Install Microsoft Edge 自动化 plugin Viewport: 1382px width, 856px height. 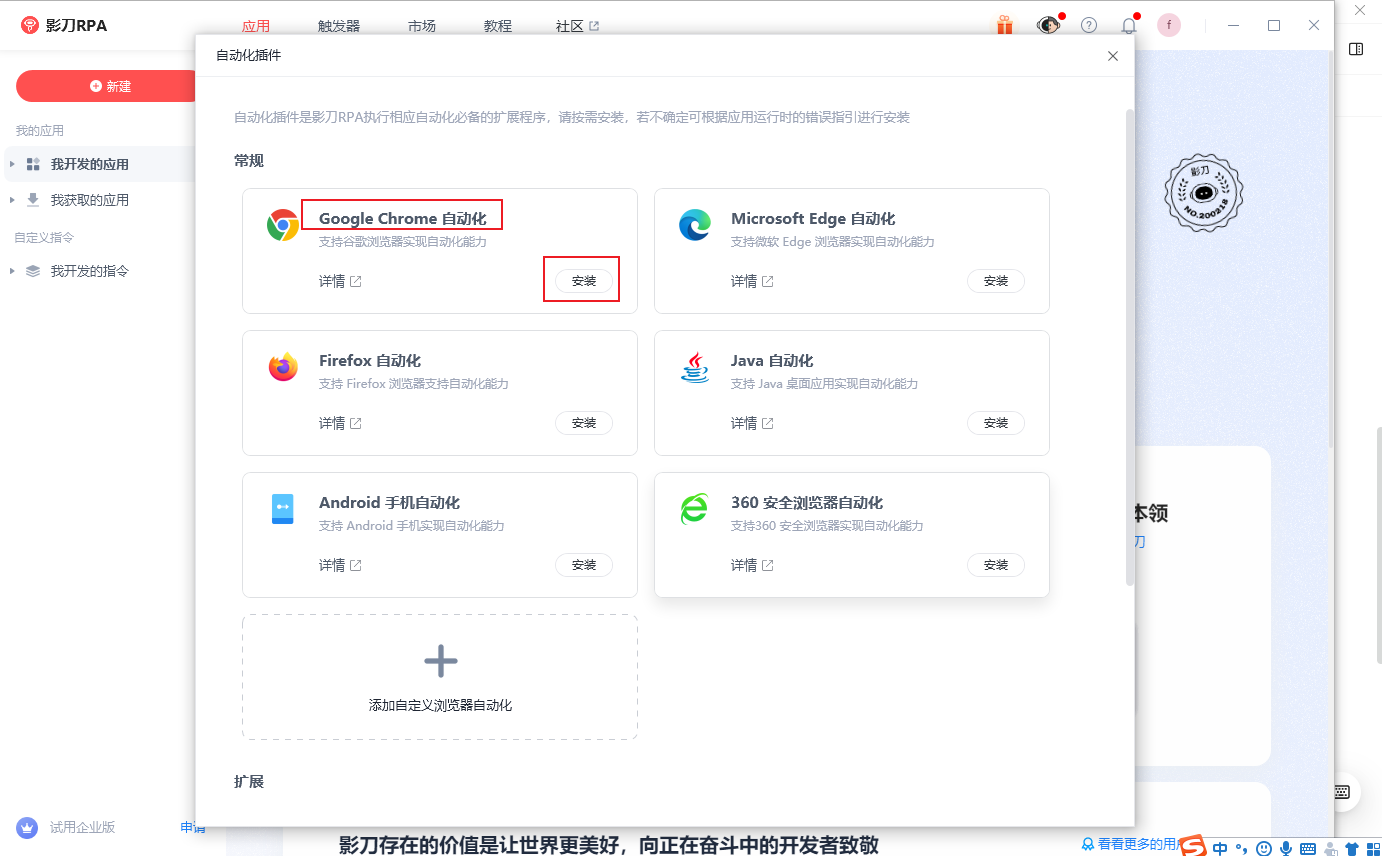click(996, 281)
